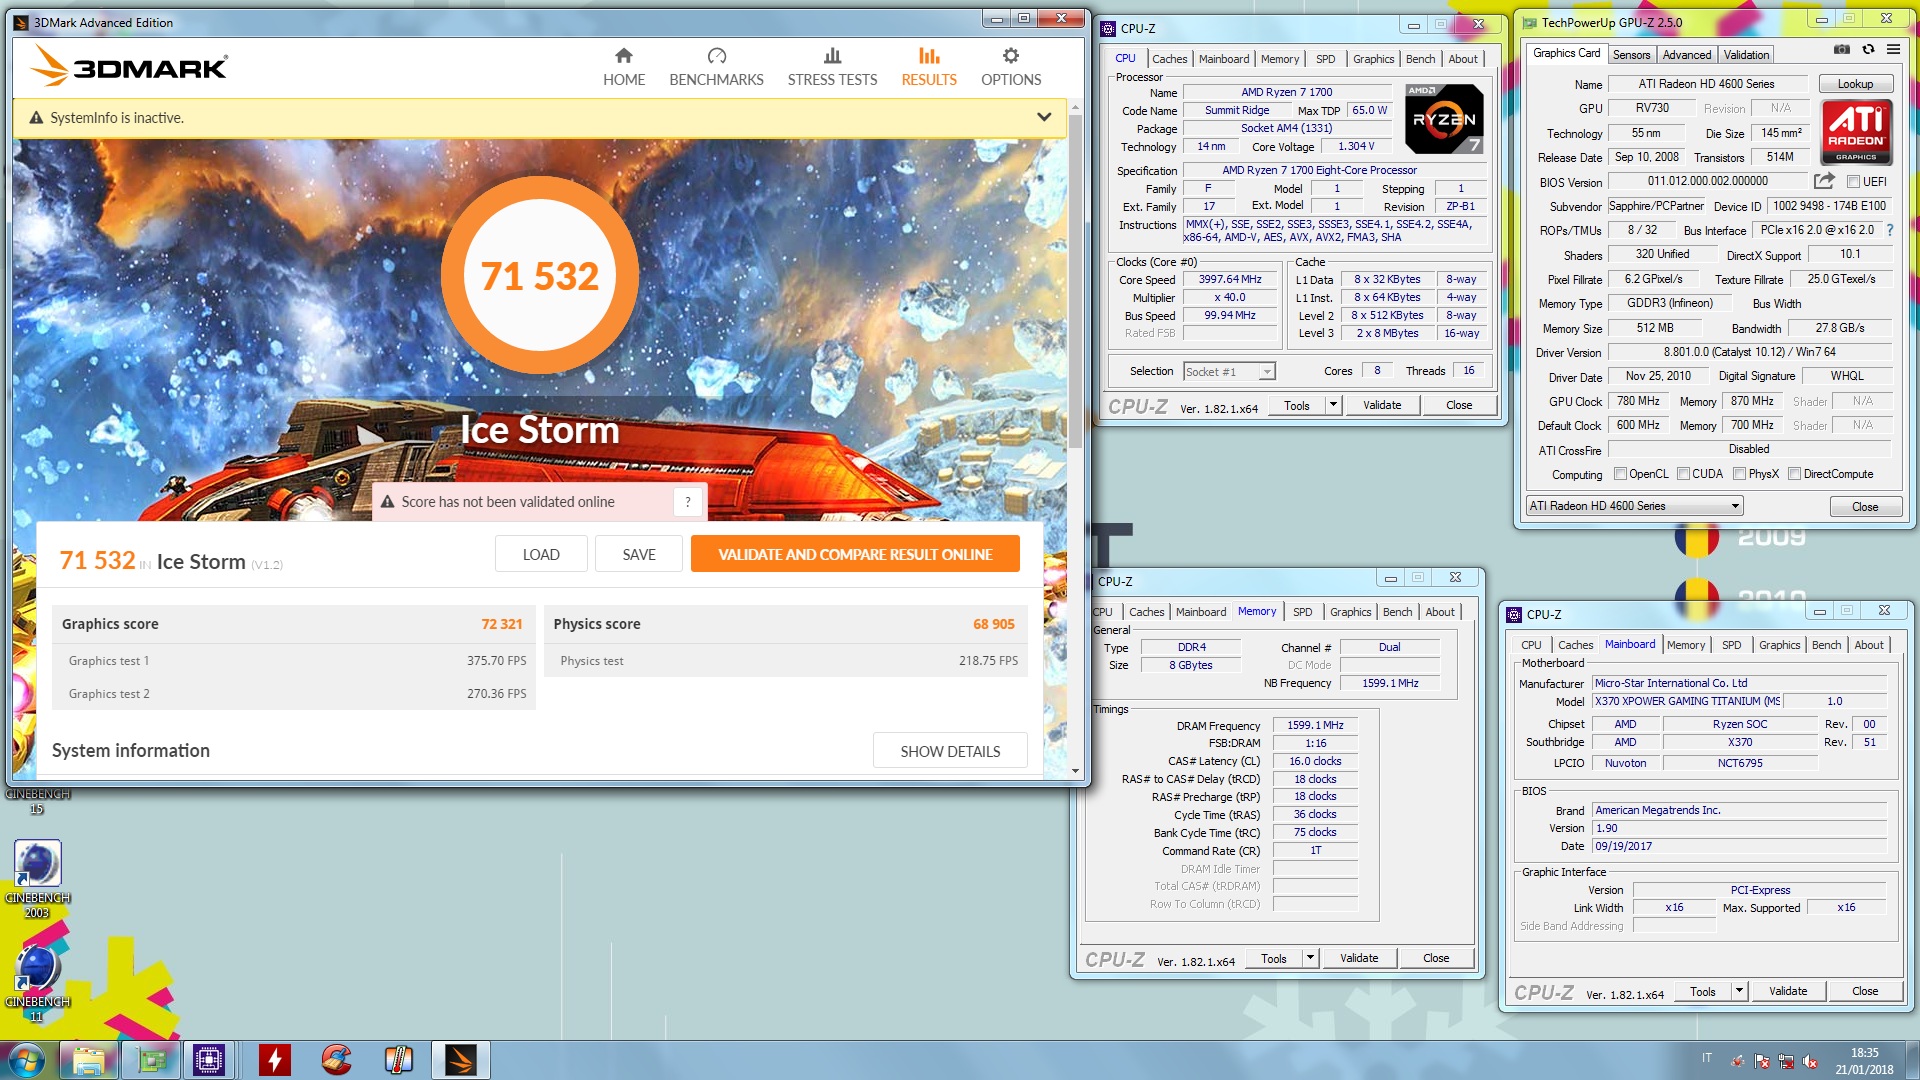1920x1080 pixels.
Task: Launch CCleaner from the taskbar
Action: point(337,1060)
